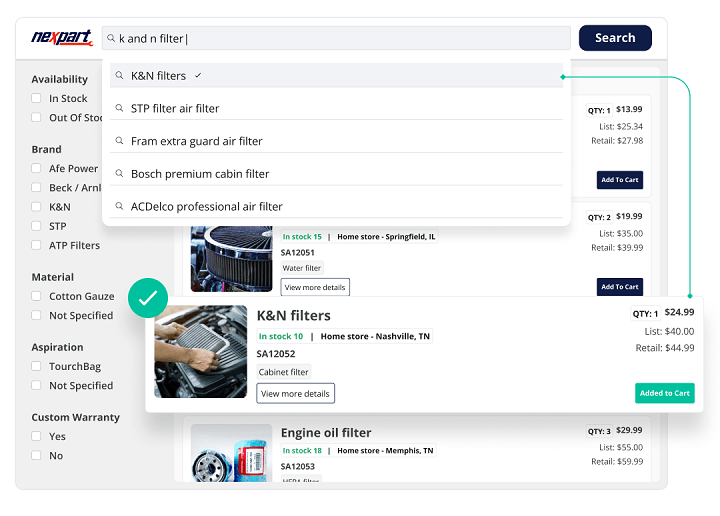Click the green Added to Cart button

tap(664, 393)
